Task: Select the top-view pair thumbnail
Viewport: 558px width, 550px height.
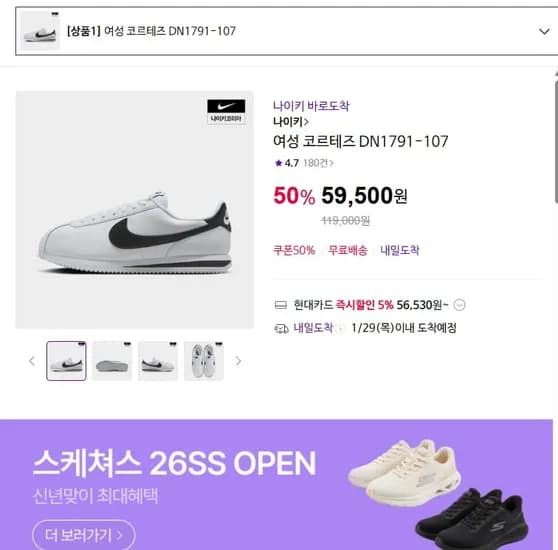Action: (204, 361)
